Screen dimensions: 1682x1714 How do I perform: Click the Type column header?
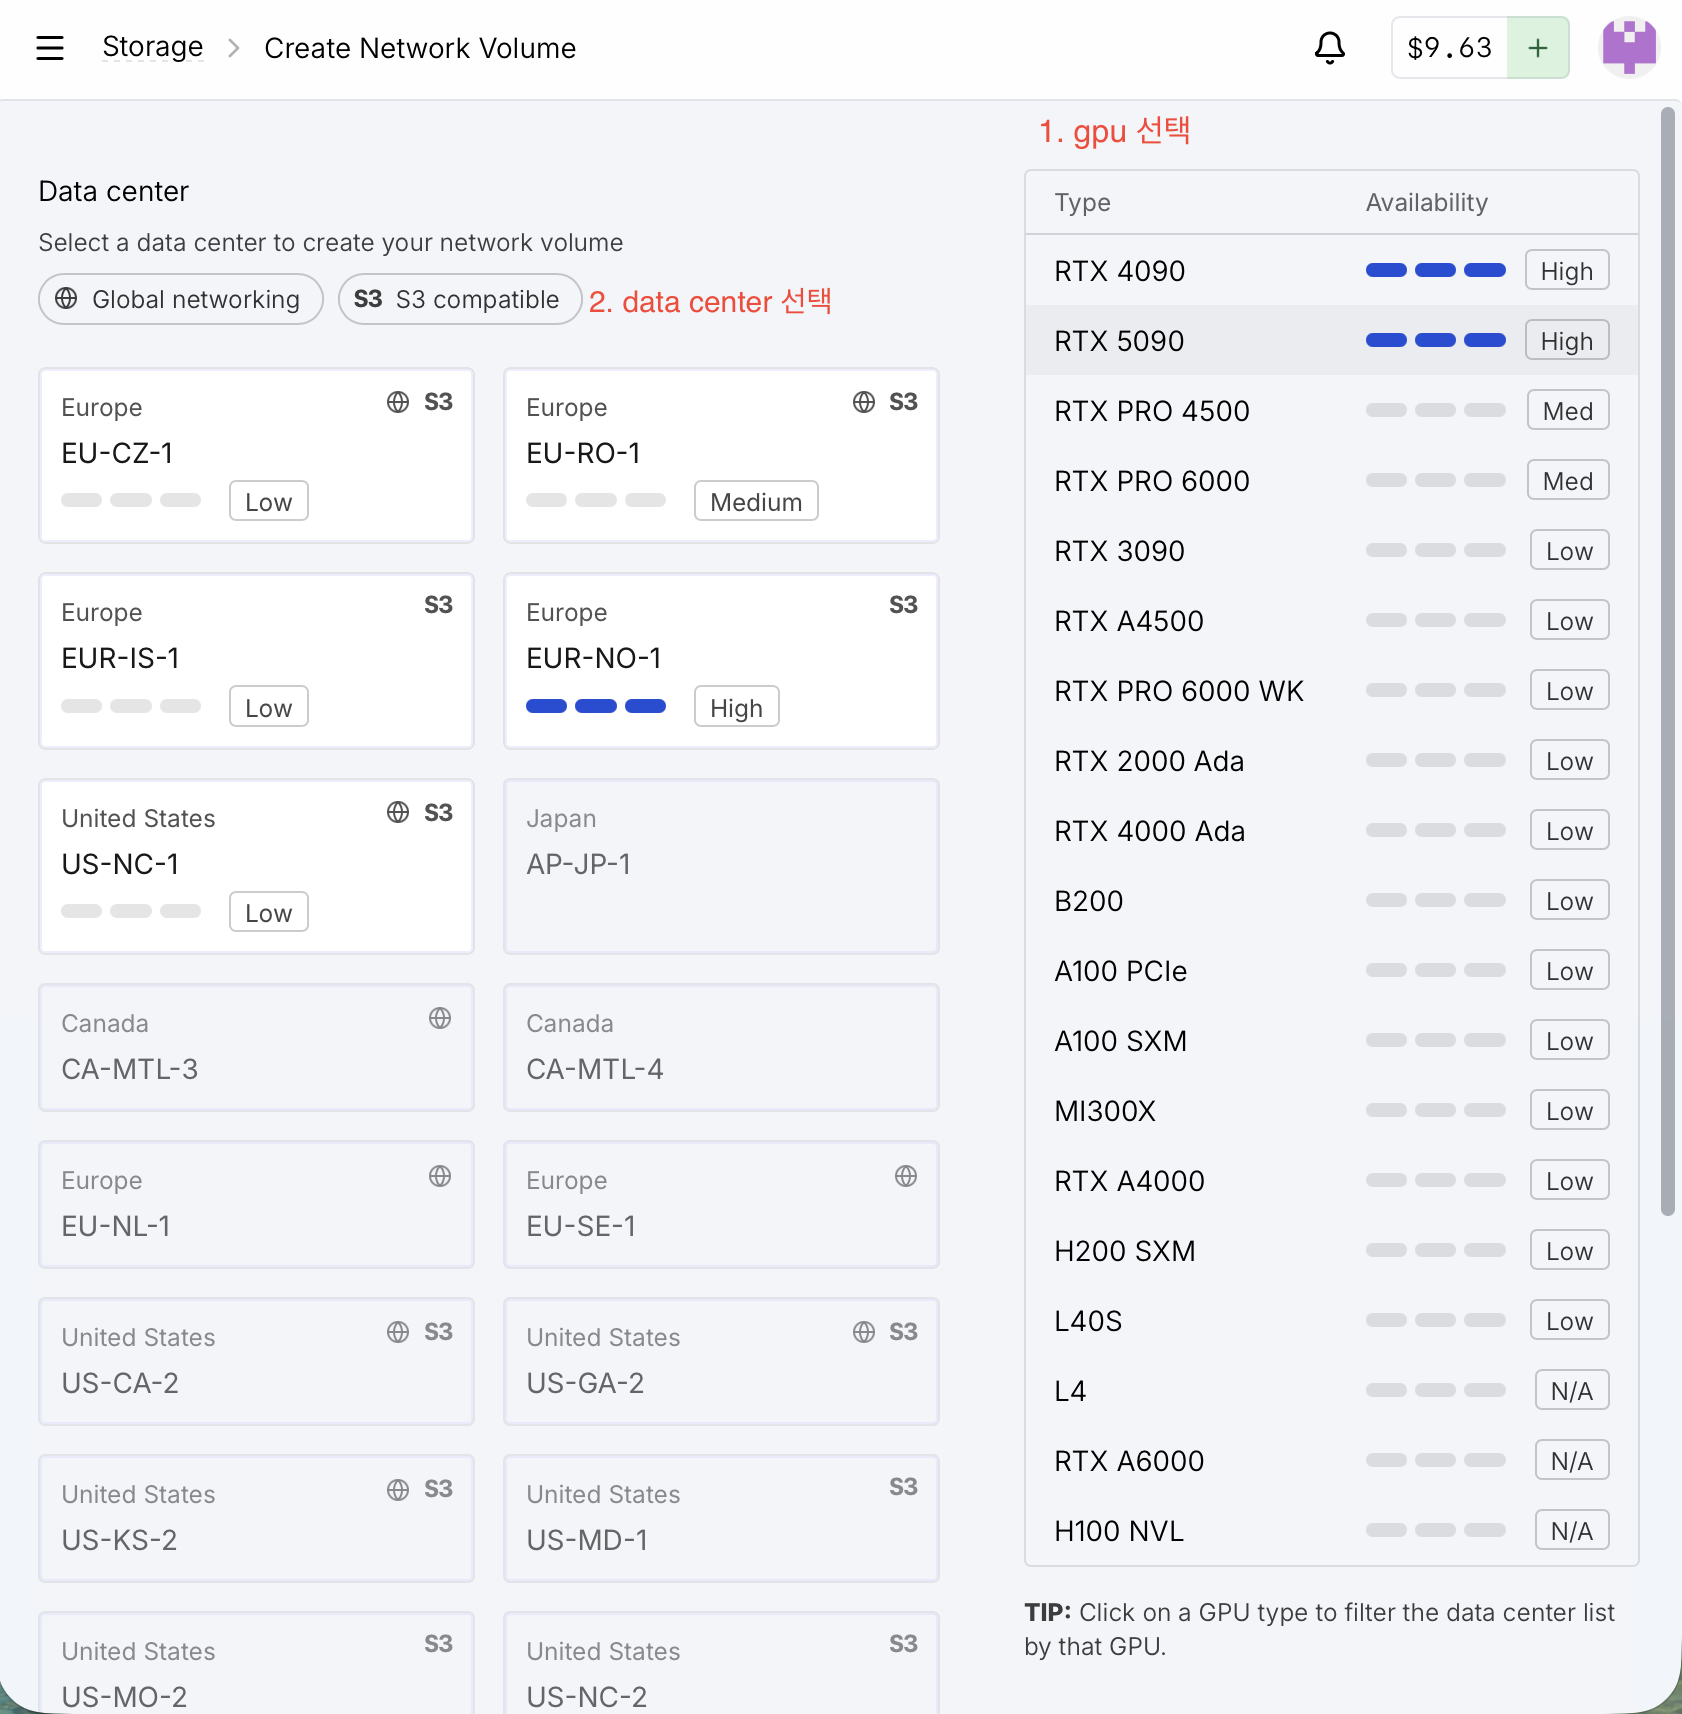pyautogui.click(x=1082, y=202)
